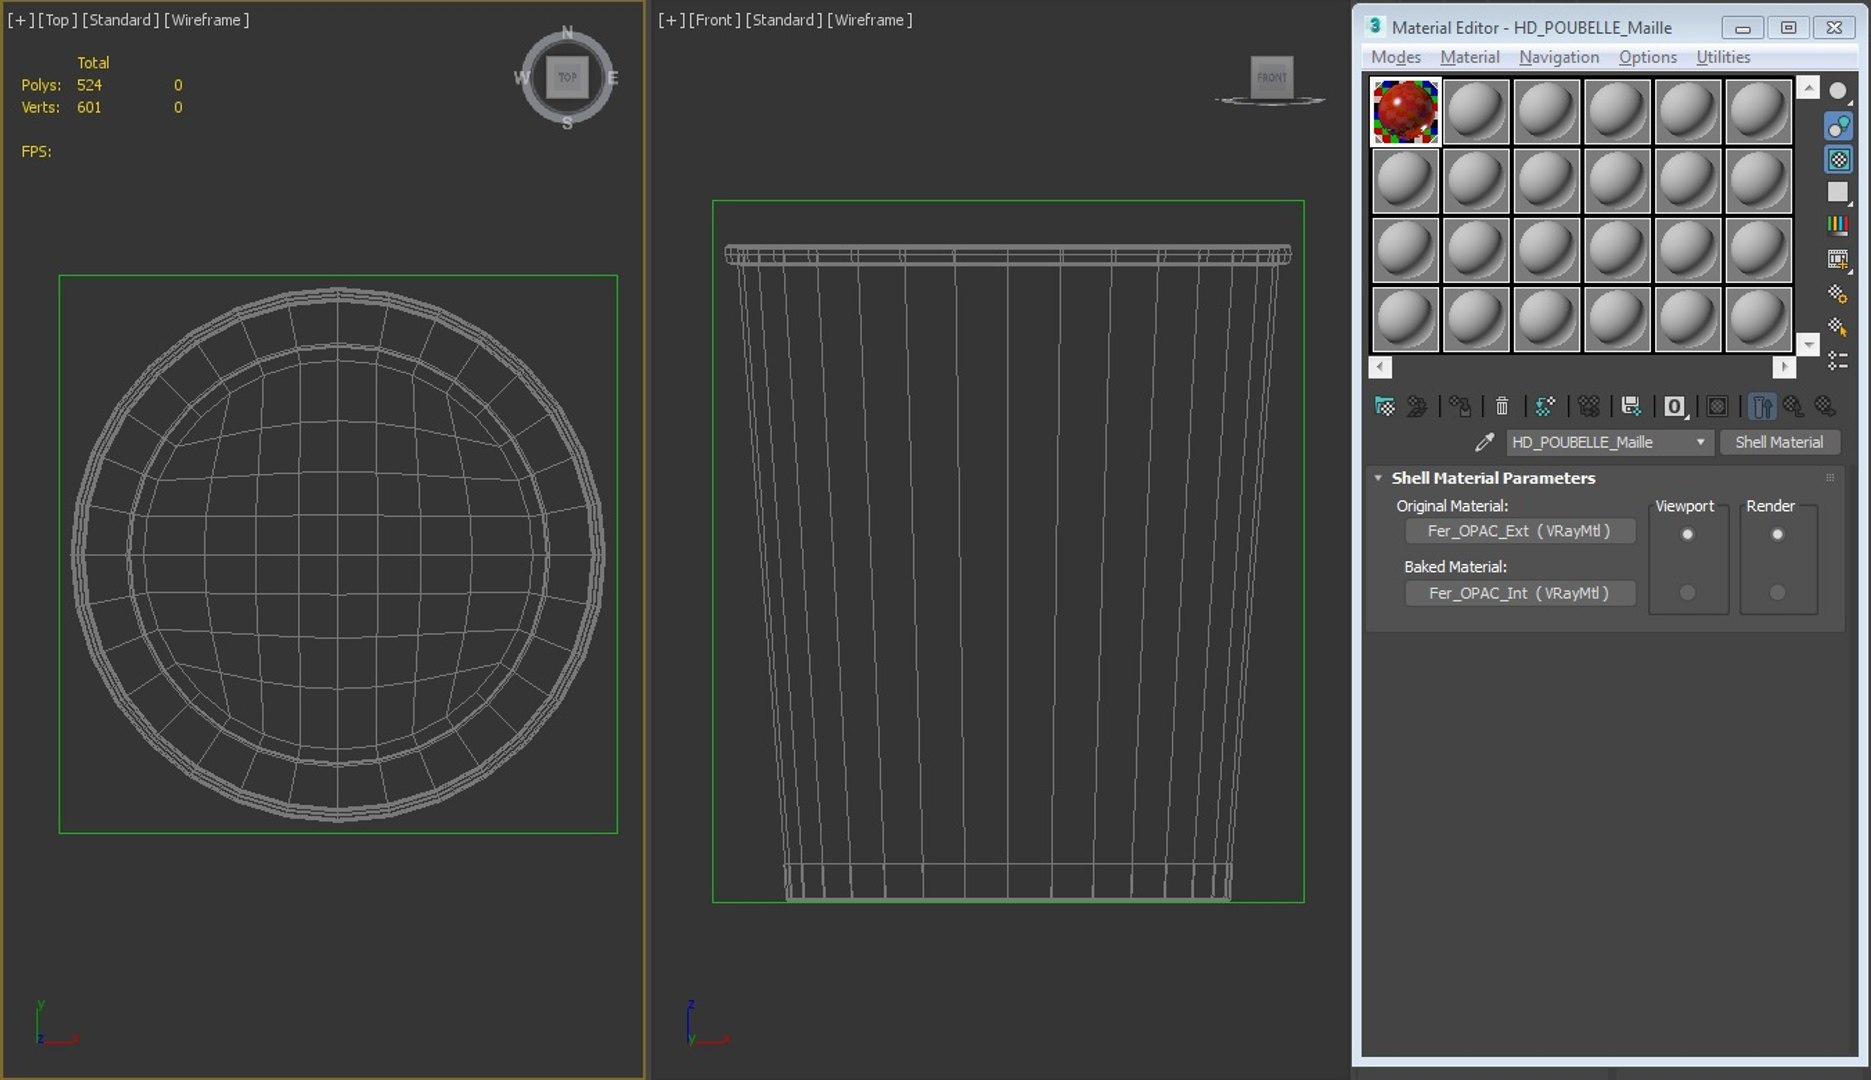Click Go Forward to Sibling icon
The image size is (1871, 1080).
click(1825, 406)
